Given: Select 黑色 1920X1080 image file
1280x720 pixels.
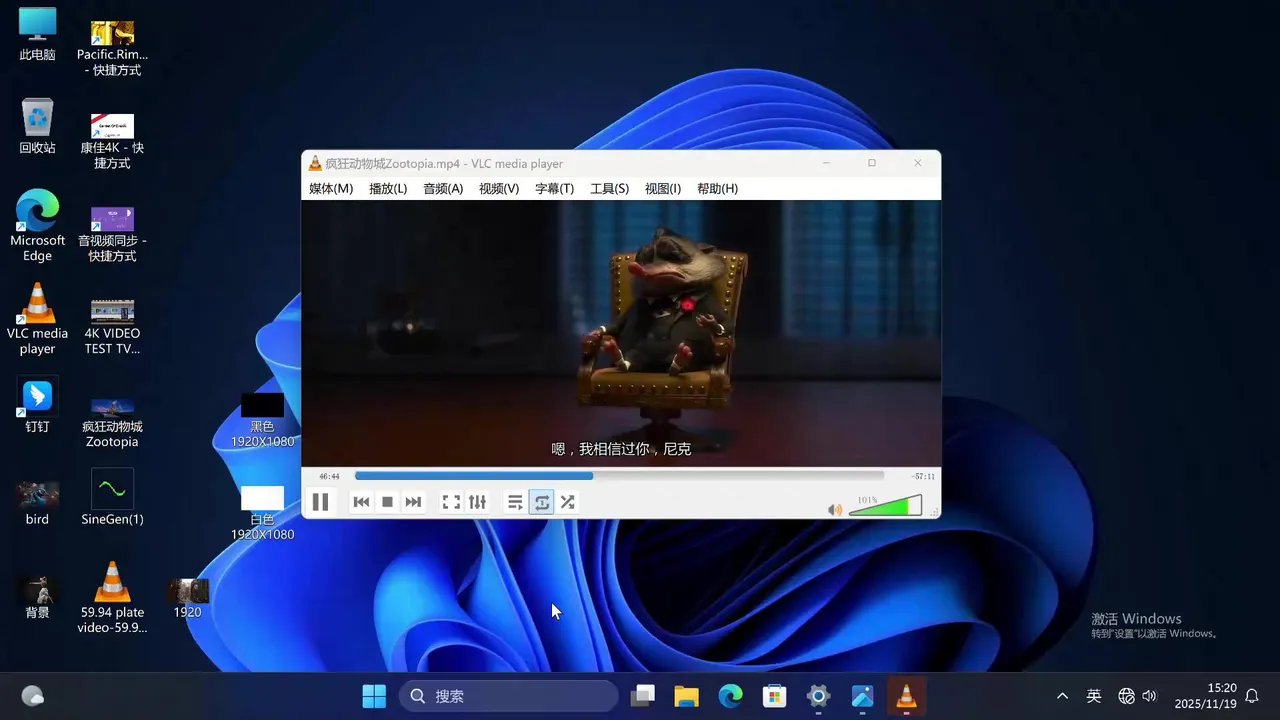Looking at the screenshot, I should coord(262,420).
